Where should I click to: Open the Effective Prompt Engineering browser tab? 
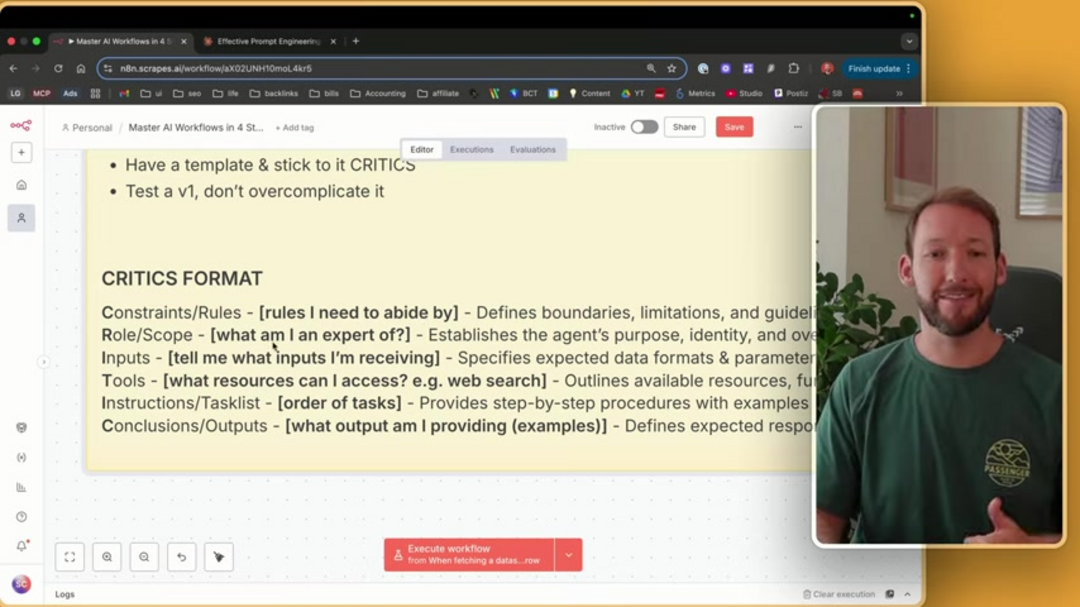click(x=265, y=41)
